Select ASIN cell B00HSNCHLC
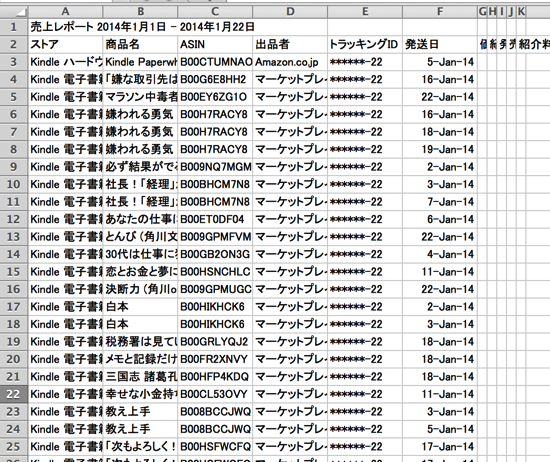Viewport: 550px width, 462px height. click(x=215, y=272)
